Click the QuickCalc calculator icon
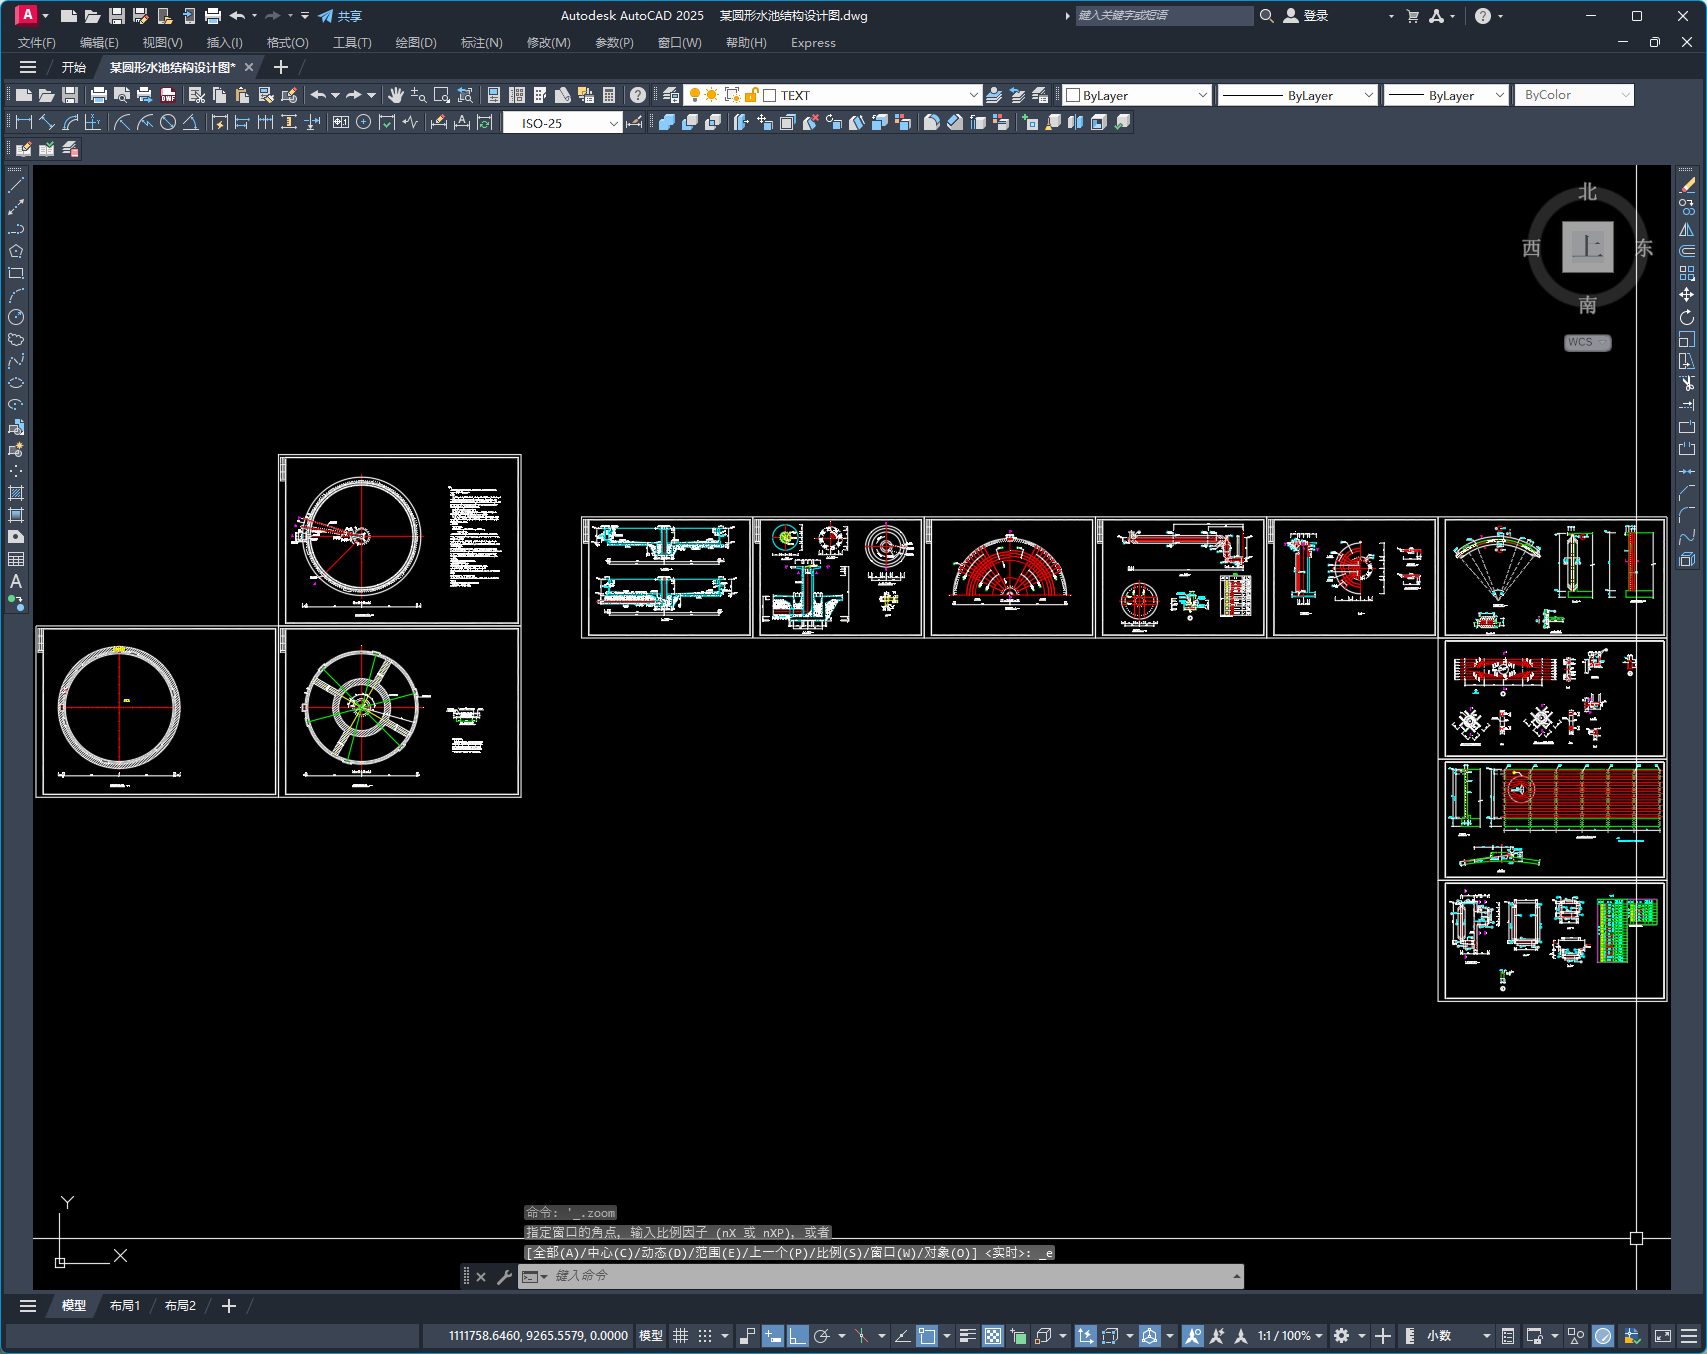 (609, 95)
